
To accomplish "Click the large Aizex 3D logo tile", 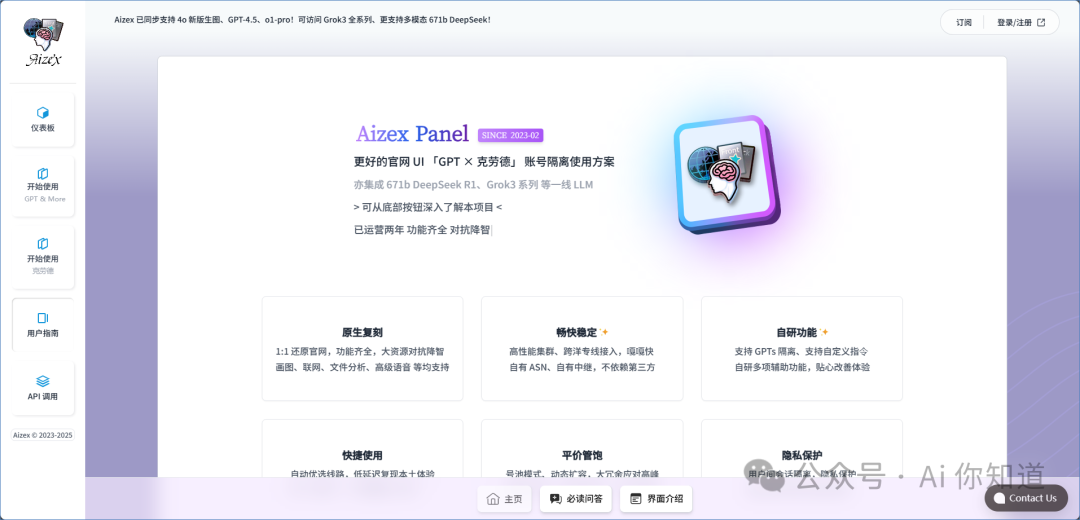I will (x=727, y=174).
